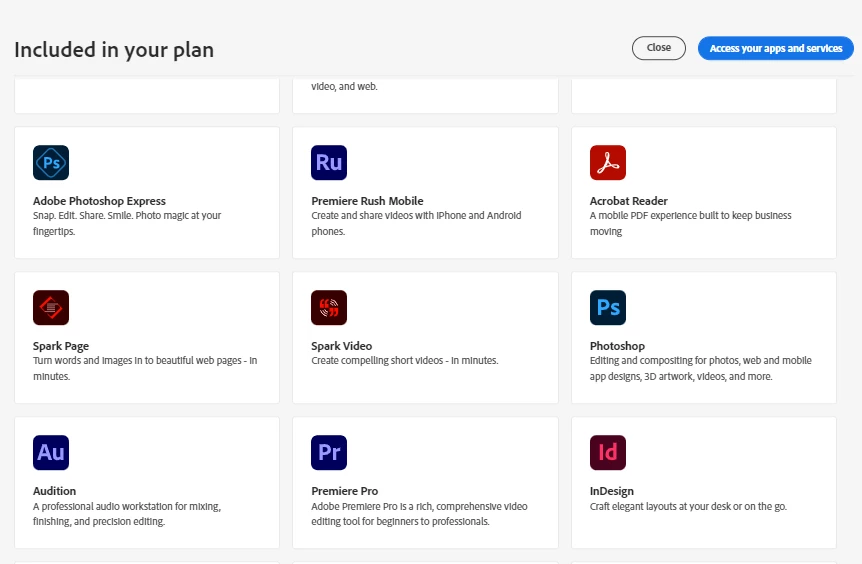Select the Premiere Rush Mobile title
Image resolution: width=862 pixels, height=564 pixels.
(367, 201)
